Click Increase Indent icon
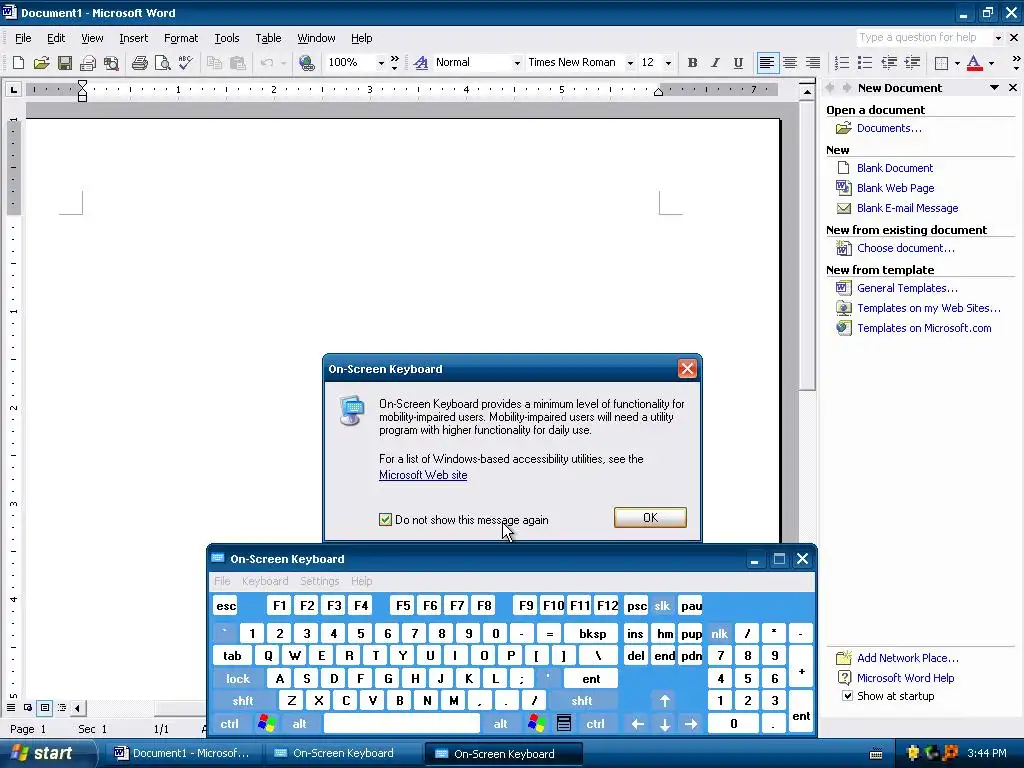The image size is (1024, 768). point(912,63)
